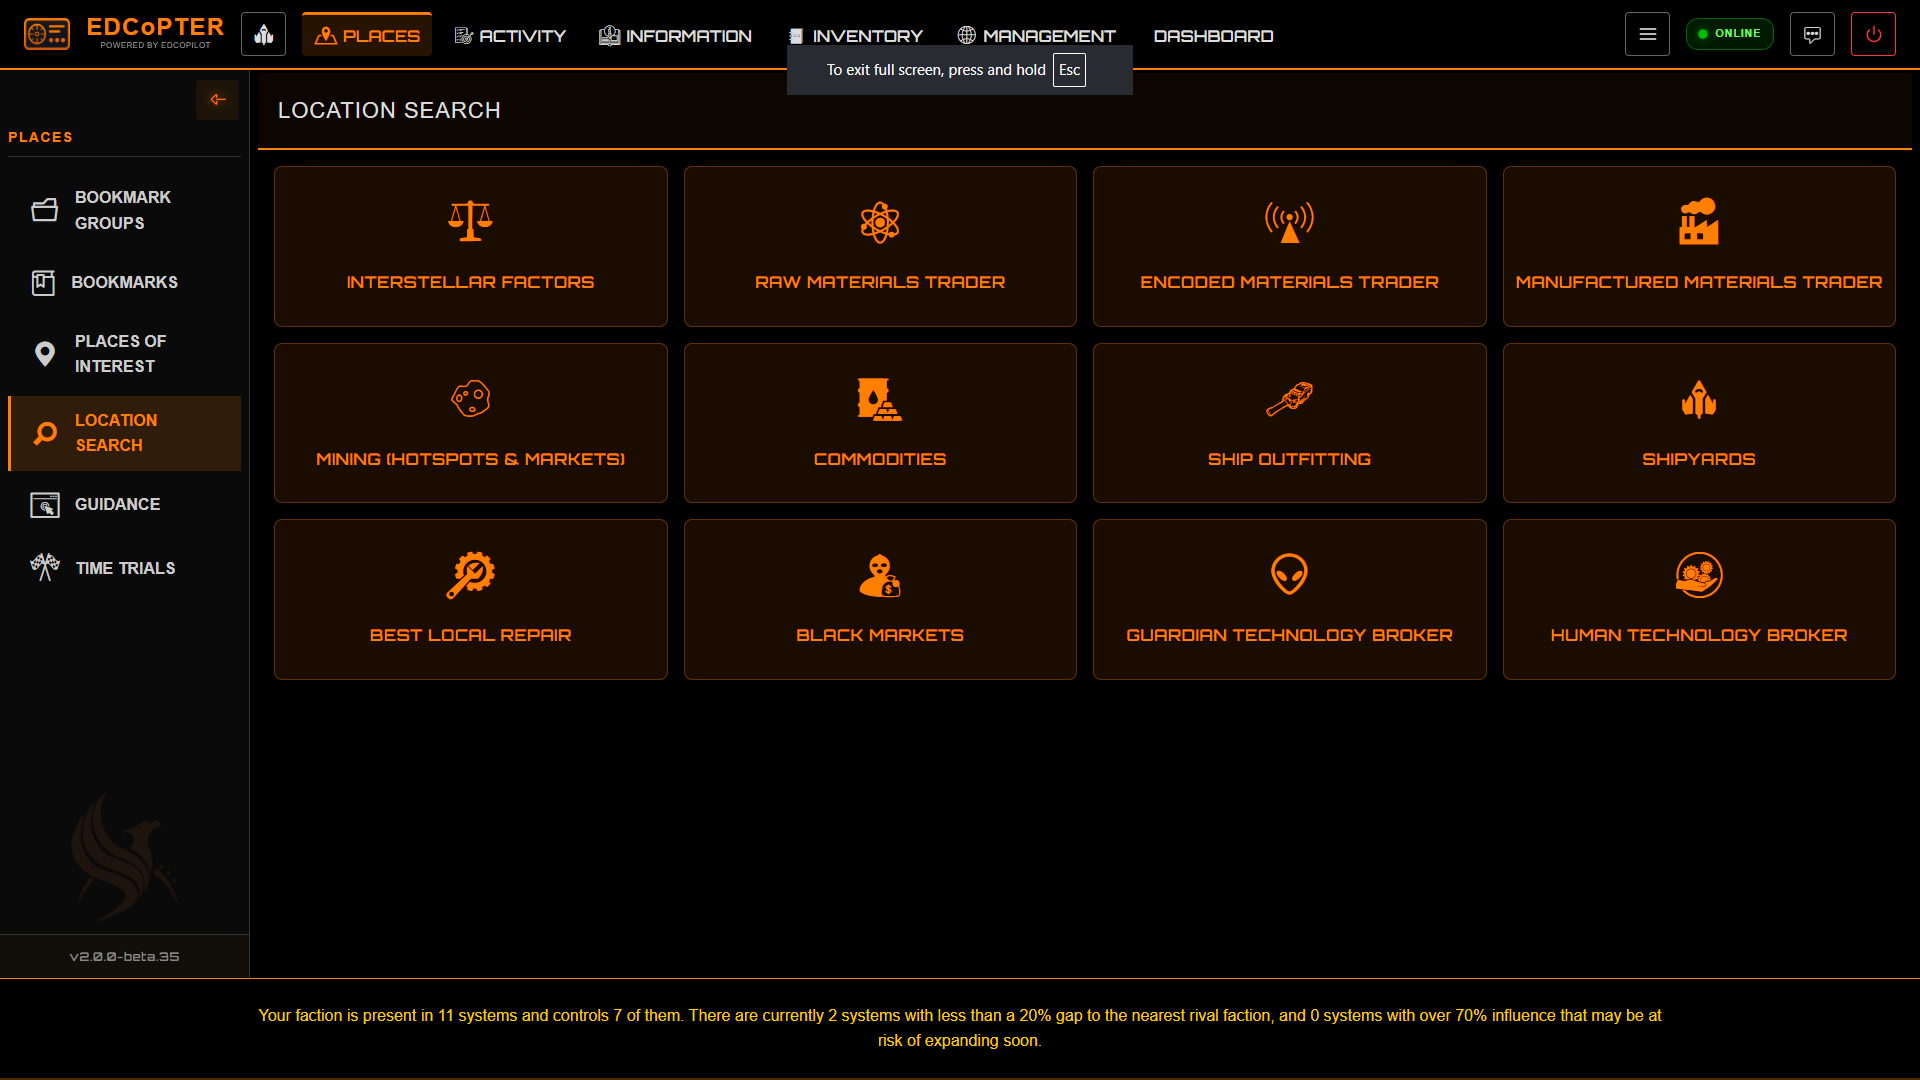This screenshot has width=1920, height=1080.
Task: Go to the Dashboard tab
Action: tap(1213, 36)
